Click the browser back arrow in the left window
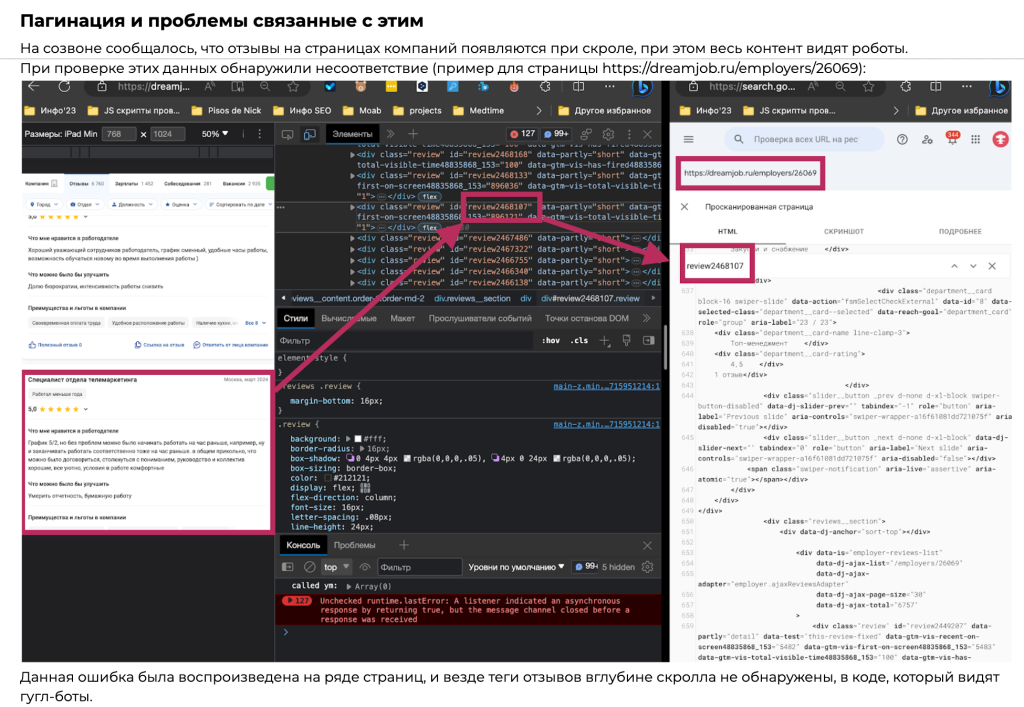This screenshot has height=707, width=1024. pyautogui.click(x=34, y=87)
